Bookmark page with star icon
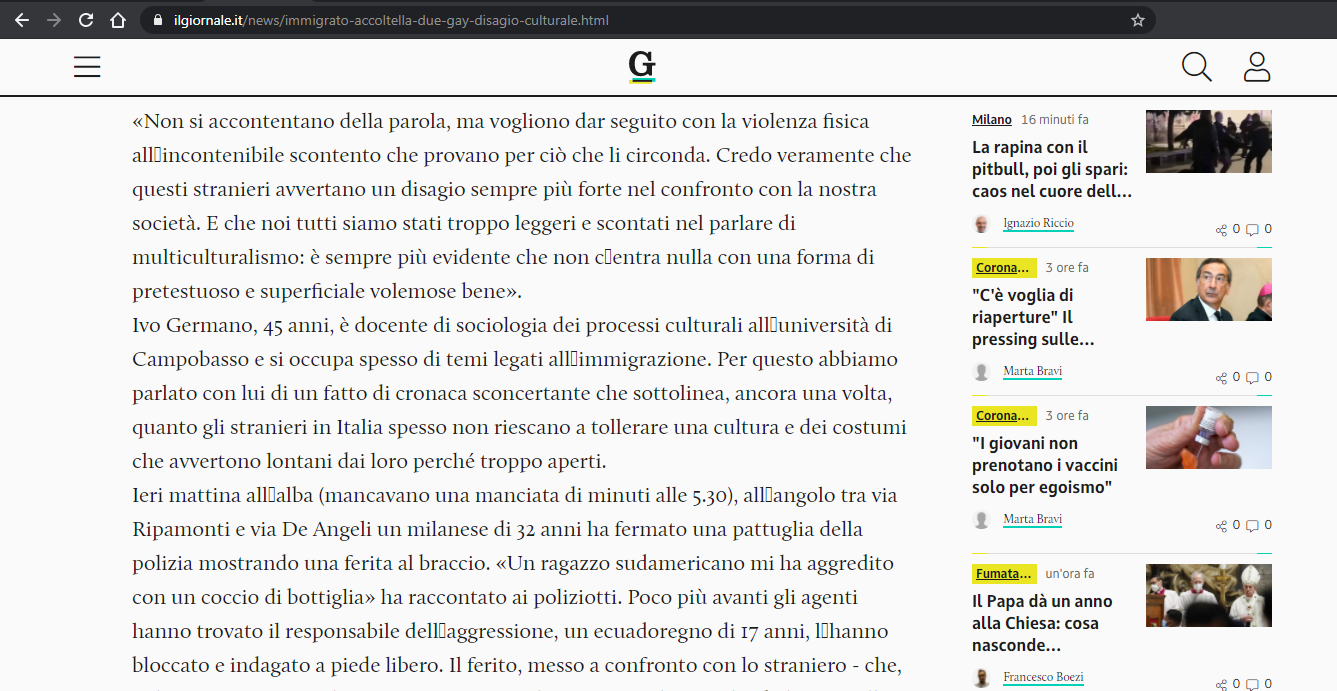This screenshot has width=1337, height=691. click(1137, 20)
